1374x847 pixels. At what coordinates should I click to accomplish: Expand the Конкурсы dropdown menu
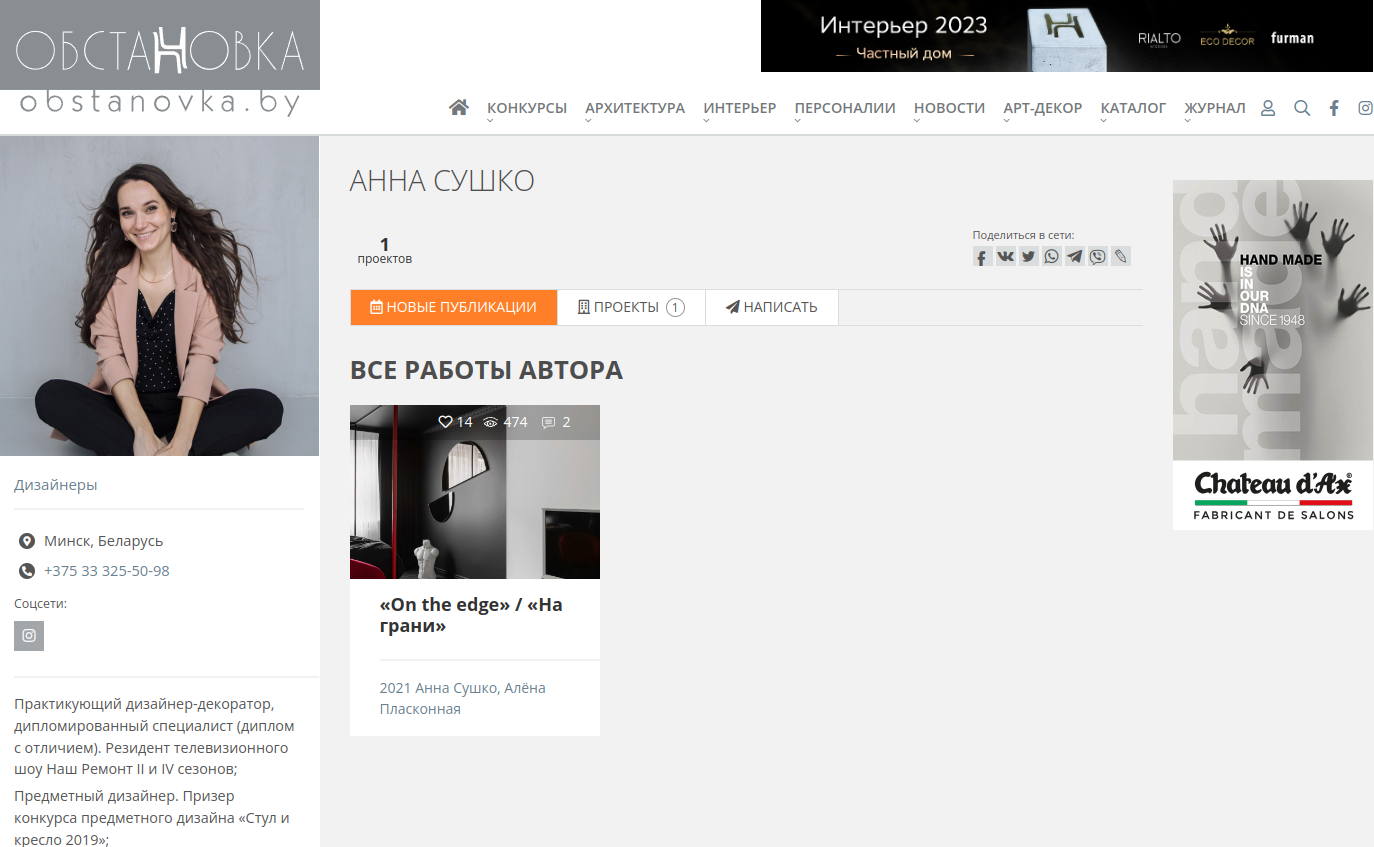pos(526,108)
